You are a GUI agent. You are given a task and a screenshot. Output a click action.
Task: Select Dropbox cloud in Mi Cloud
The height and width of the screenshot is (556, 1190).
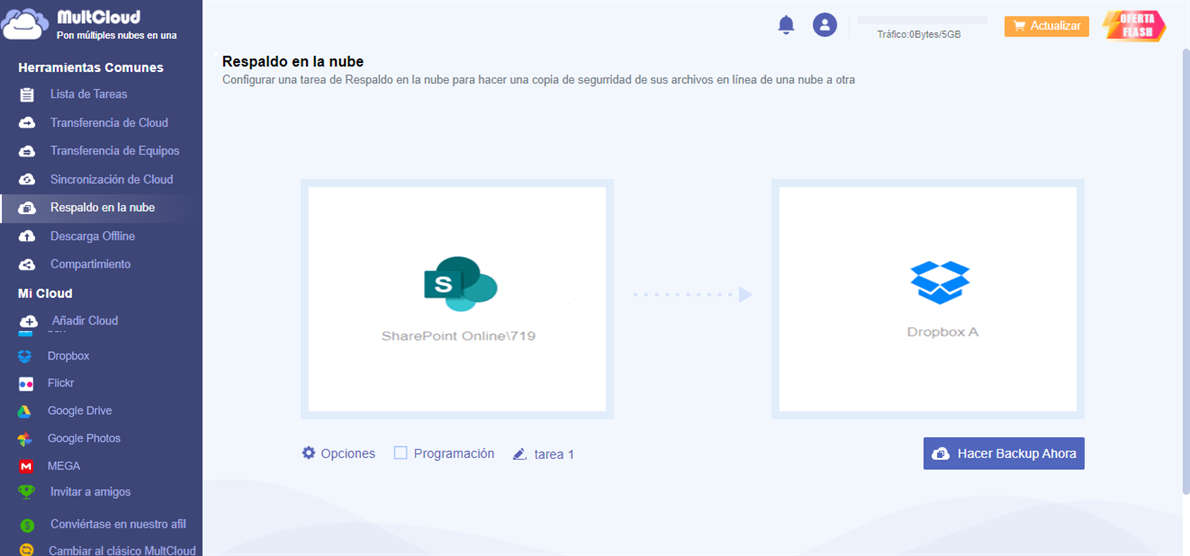[x=68, y=356]
